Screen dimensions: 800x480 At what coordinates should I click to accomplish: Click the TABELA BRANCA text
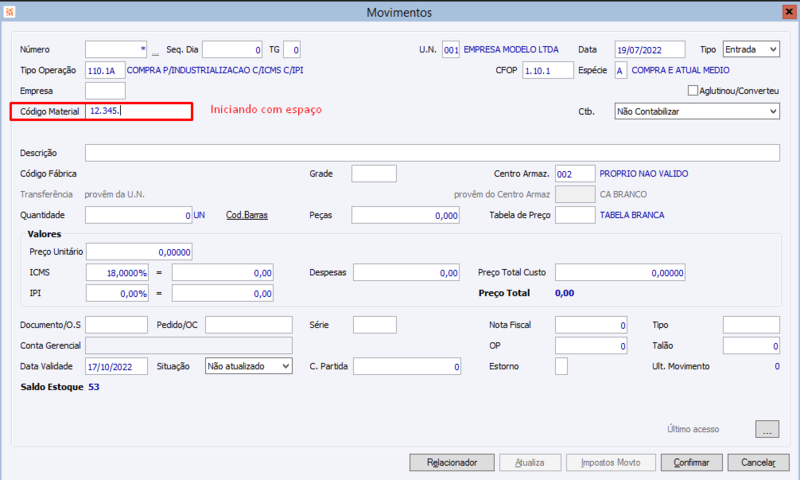pos(632,215)
